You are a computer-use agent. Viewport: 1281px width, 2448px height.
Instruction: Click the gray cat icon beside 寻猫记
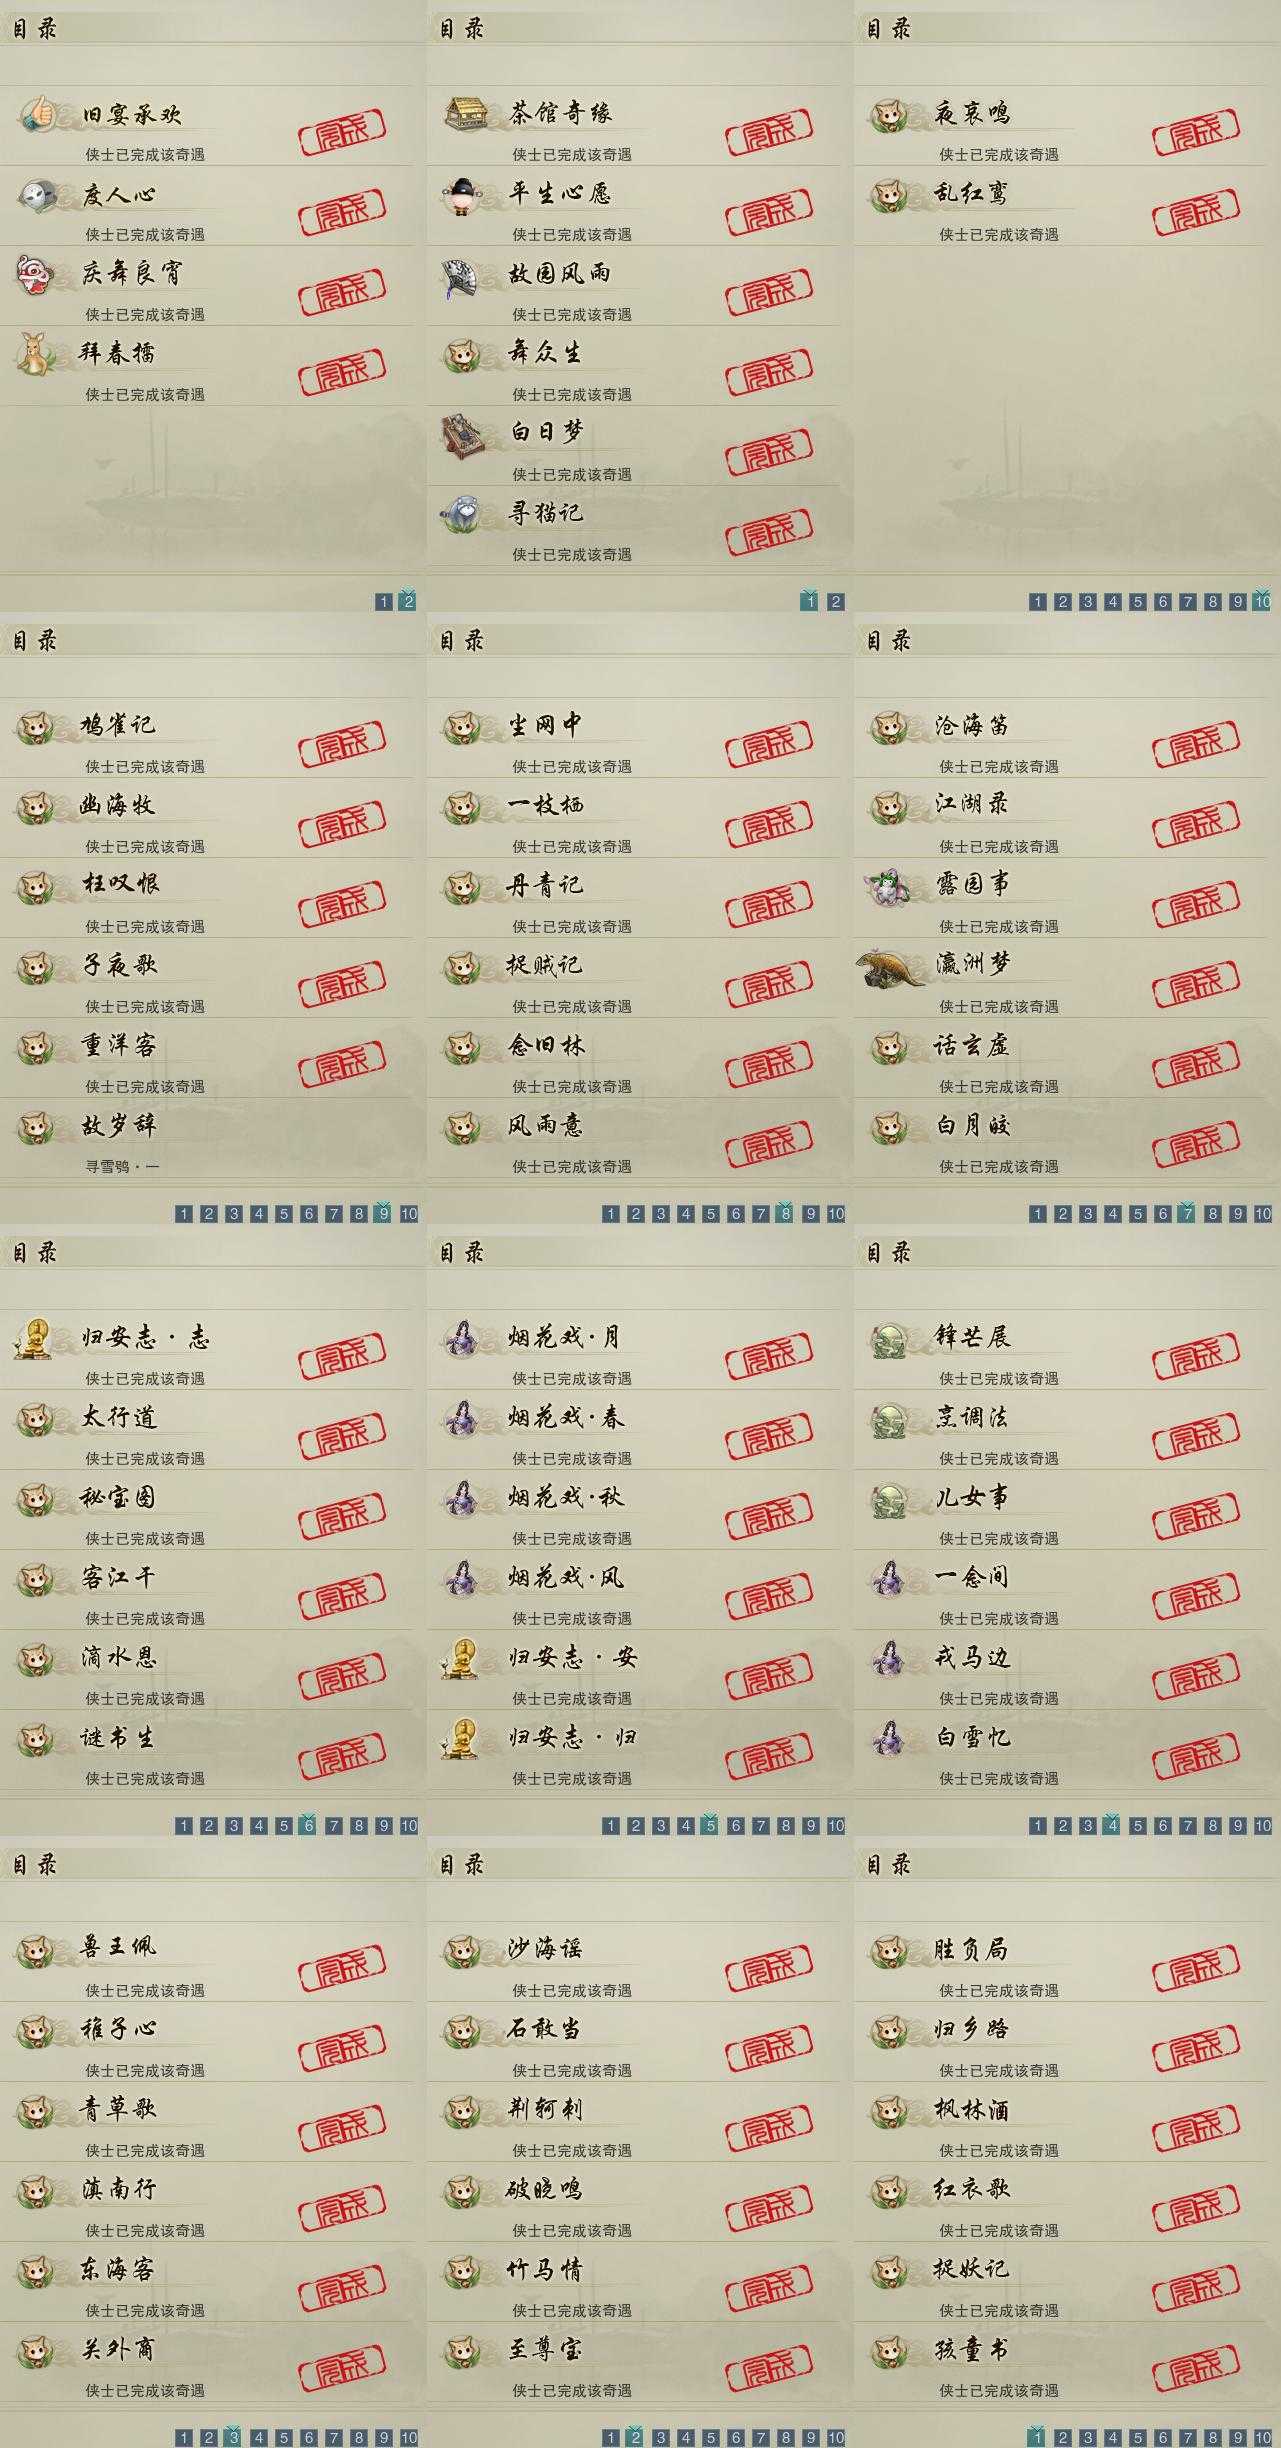click(x=462, y=513)
